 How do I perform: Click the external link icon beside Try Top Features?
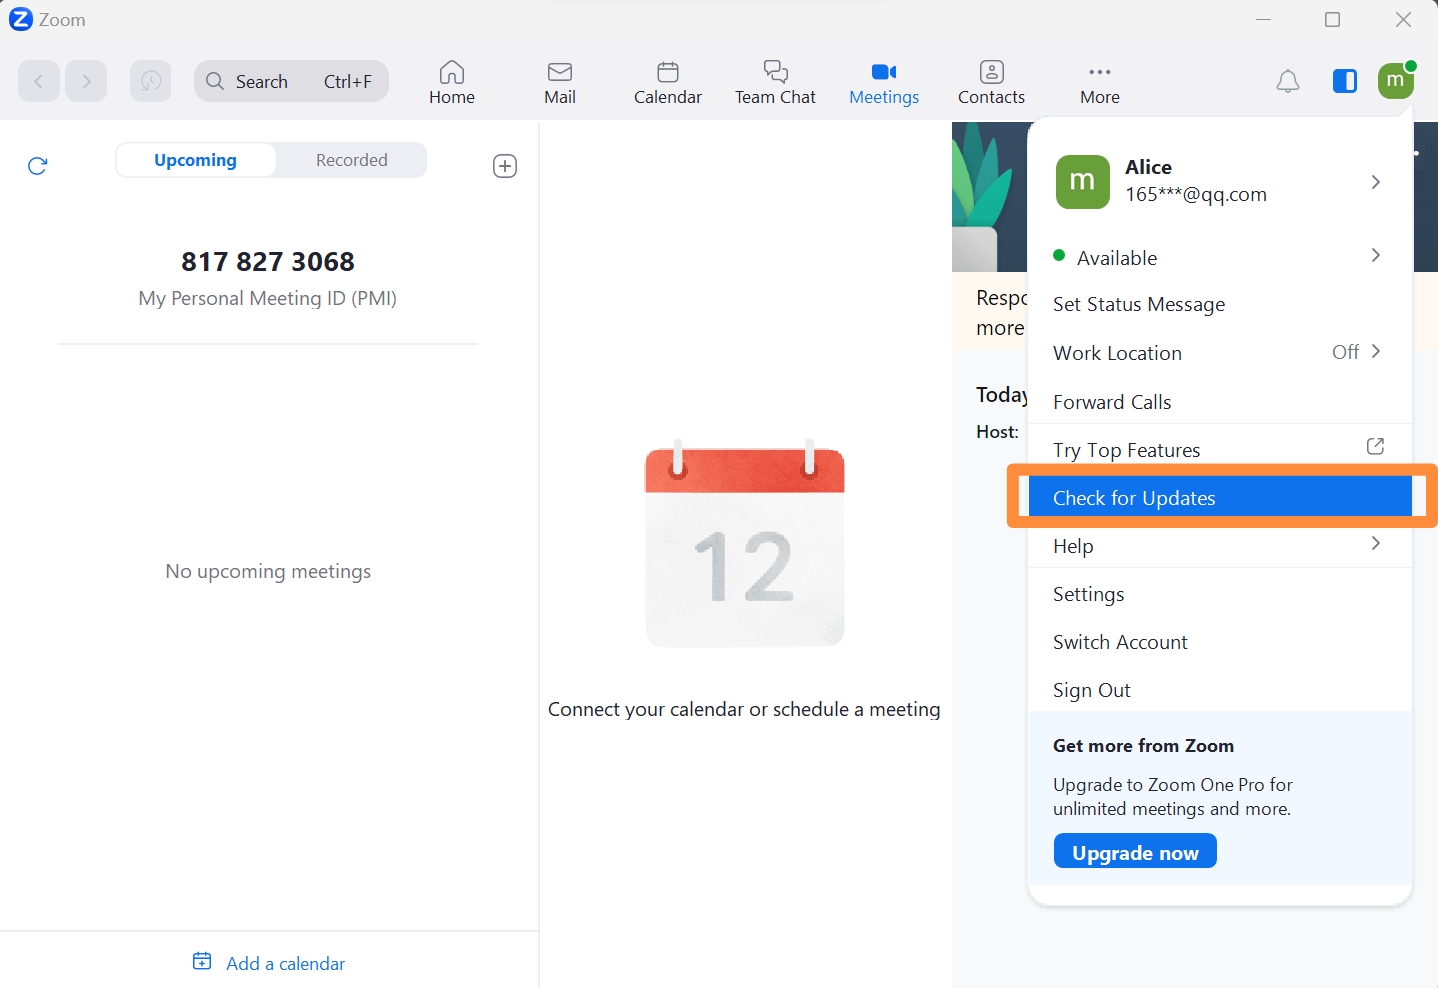(1375, 446)
